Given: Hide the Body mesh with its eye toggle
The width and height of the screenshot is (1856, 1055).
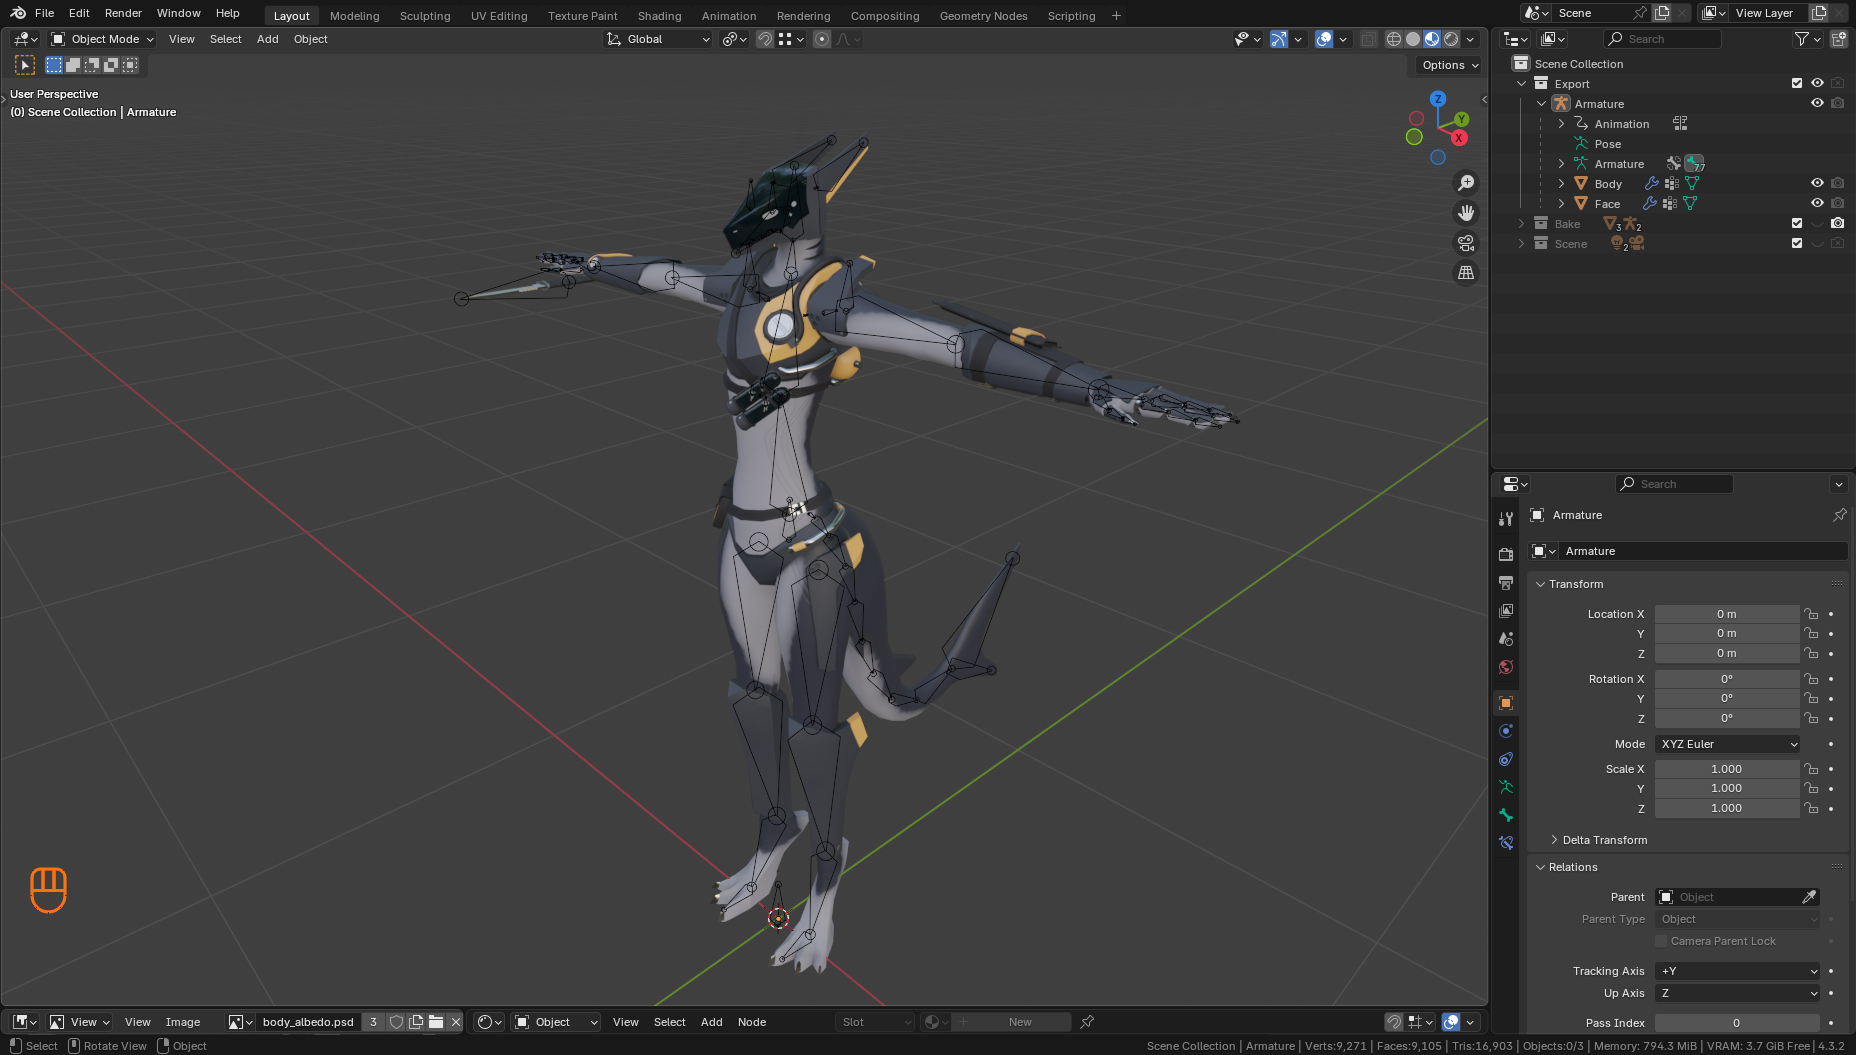Looking at the screenshot, I should (1818, 183).
